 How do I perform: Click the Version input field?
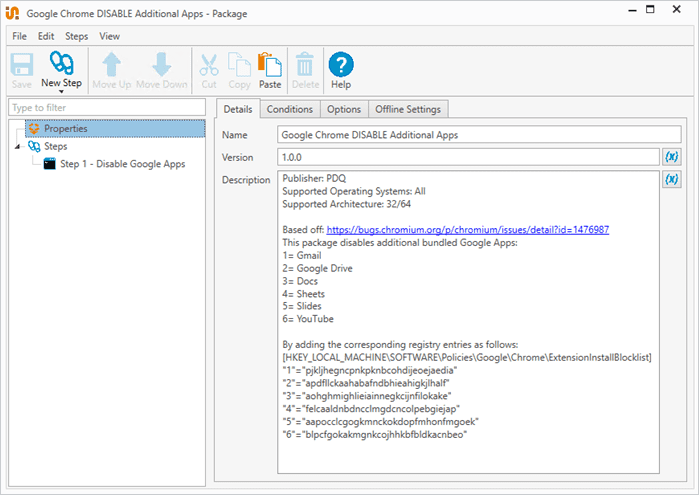point(468,157)
